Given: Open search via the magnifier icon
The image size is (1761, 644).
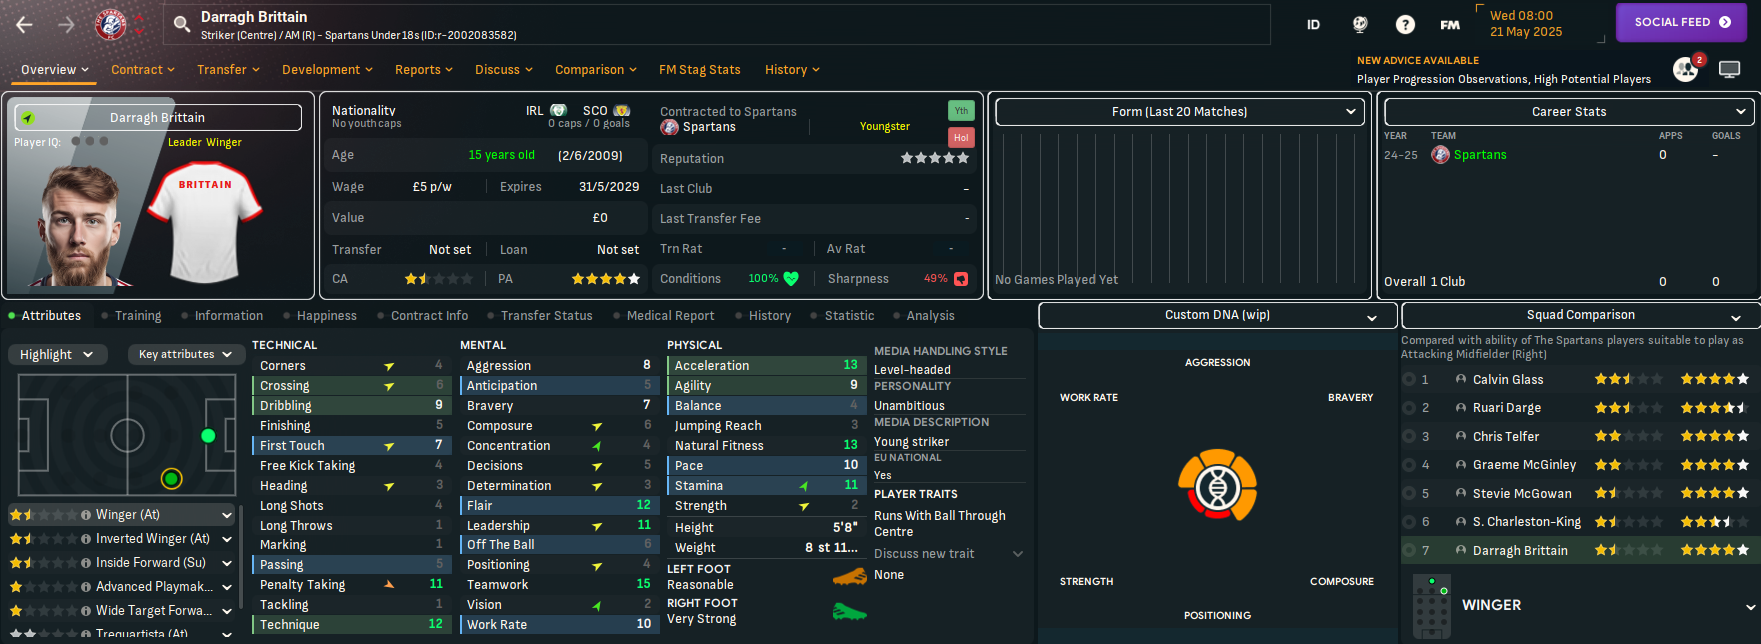Looking at the screenshot, I should [181, 25].
